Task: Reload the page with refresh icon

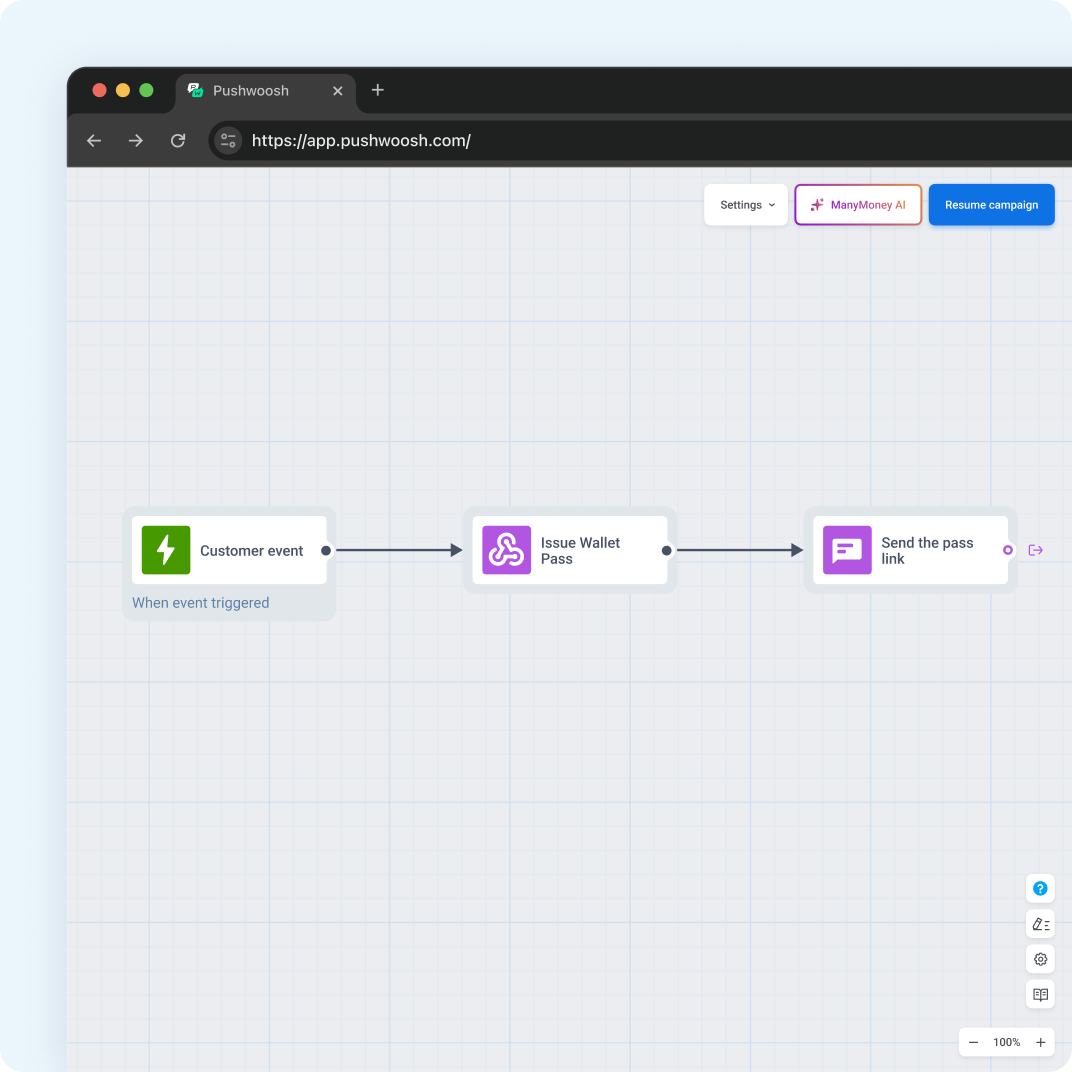Action: click(x=178, y=140)
